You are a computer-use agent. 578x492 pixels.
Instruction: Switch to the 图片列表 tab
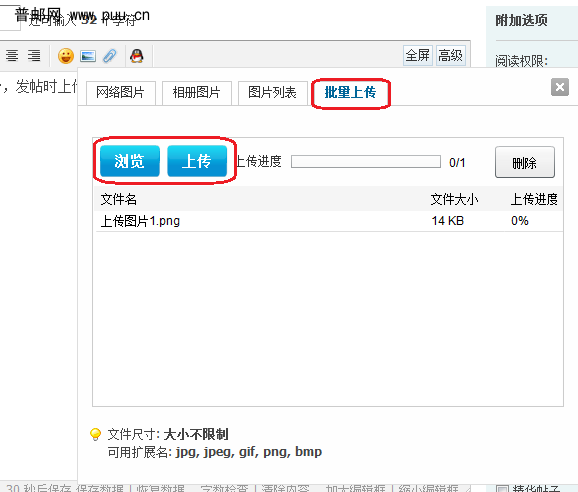272,93
